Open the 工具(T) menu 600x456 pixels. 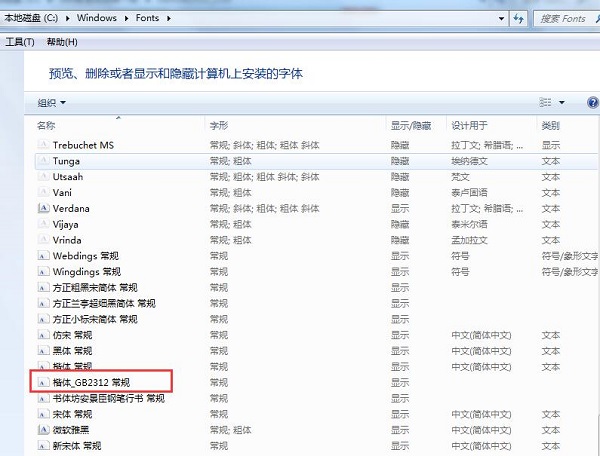[20, 42]
